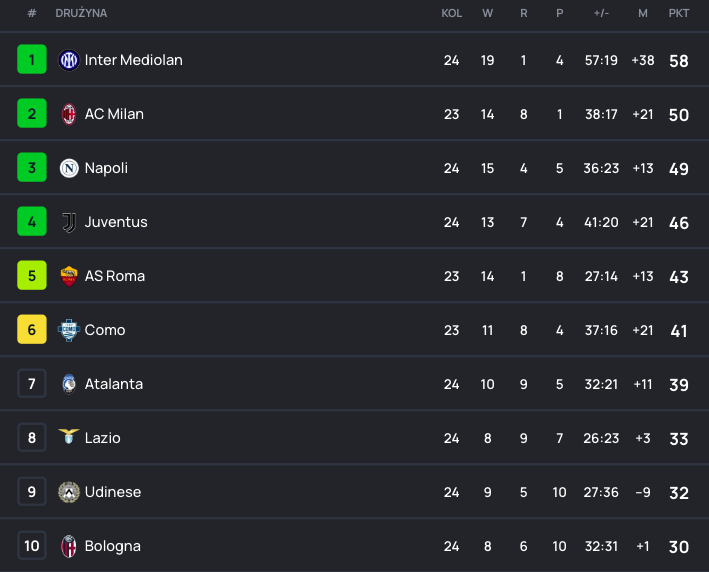Open the Inter Mediolan team link

click(x=133, y=60)
